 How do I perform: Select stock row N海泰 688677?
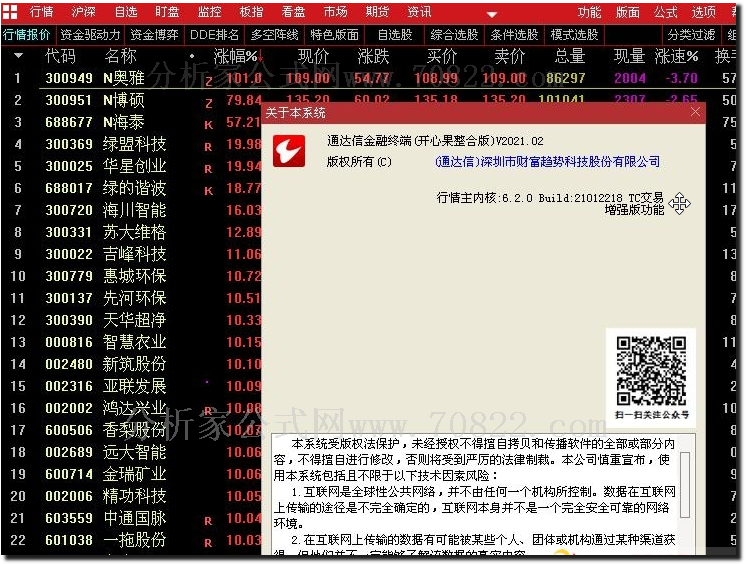coord(132,122)
